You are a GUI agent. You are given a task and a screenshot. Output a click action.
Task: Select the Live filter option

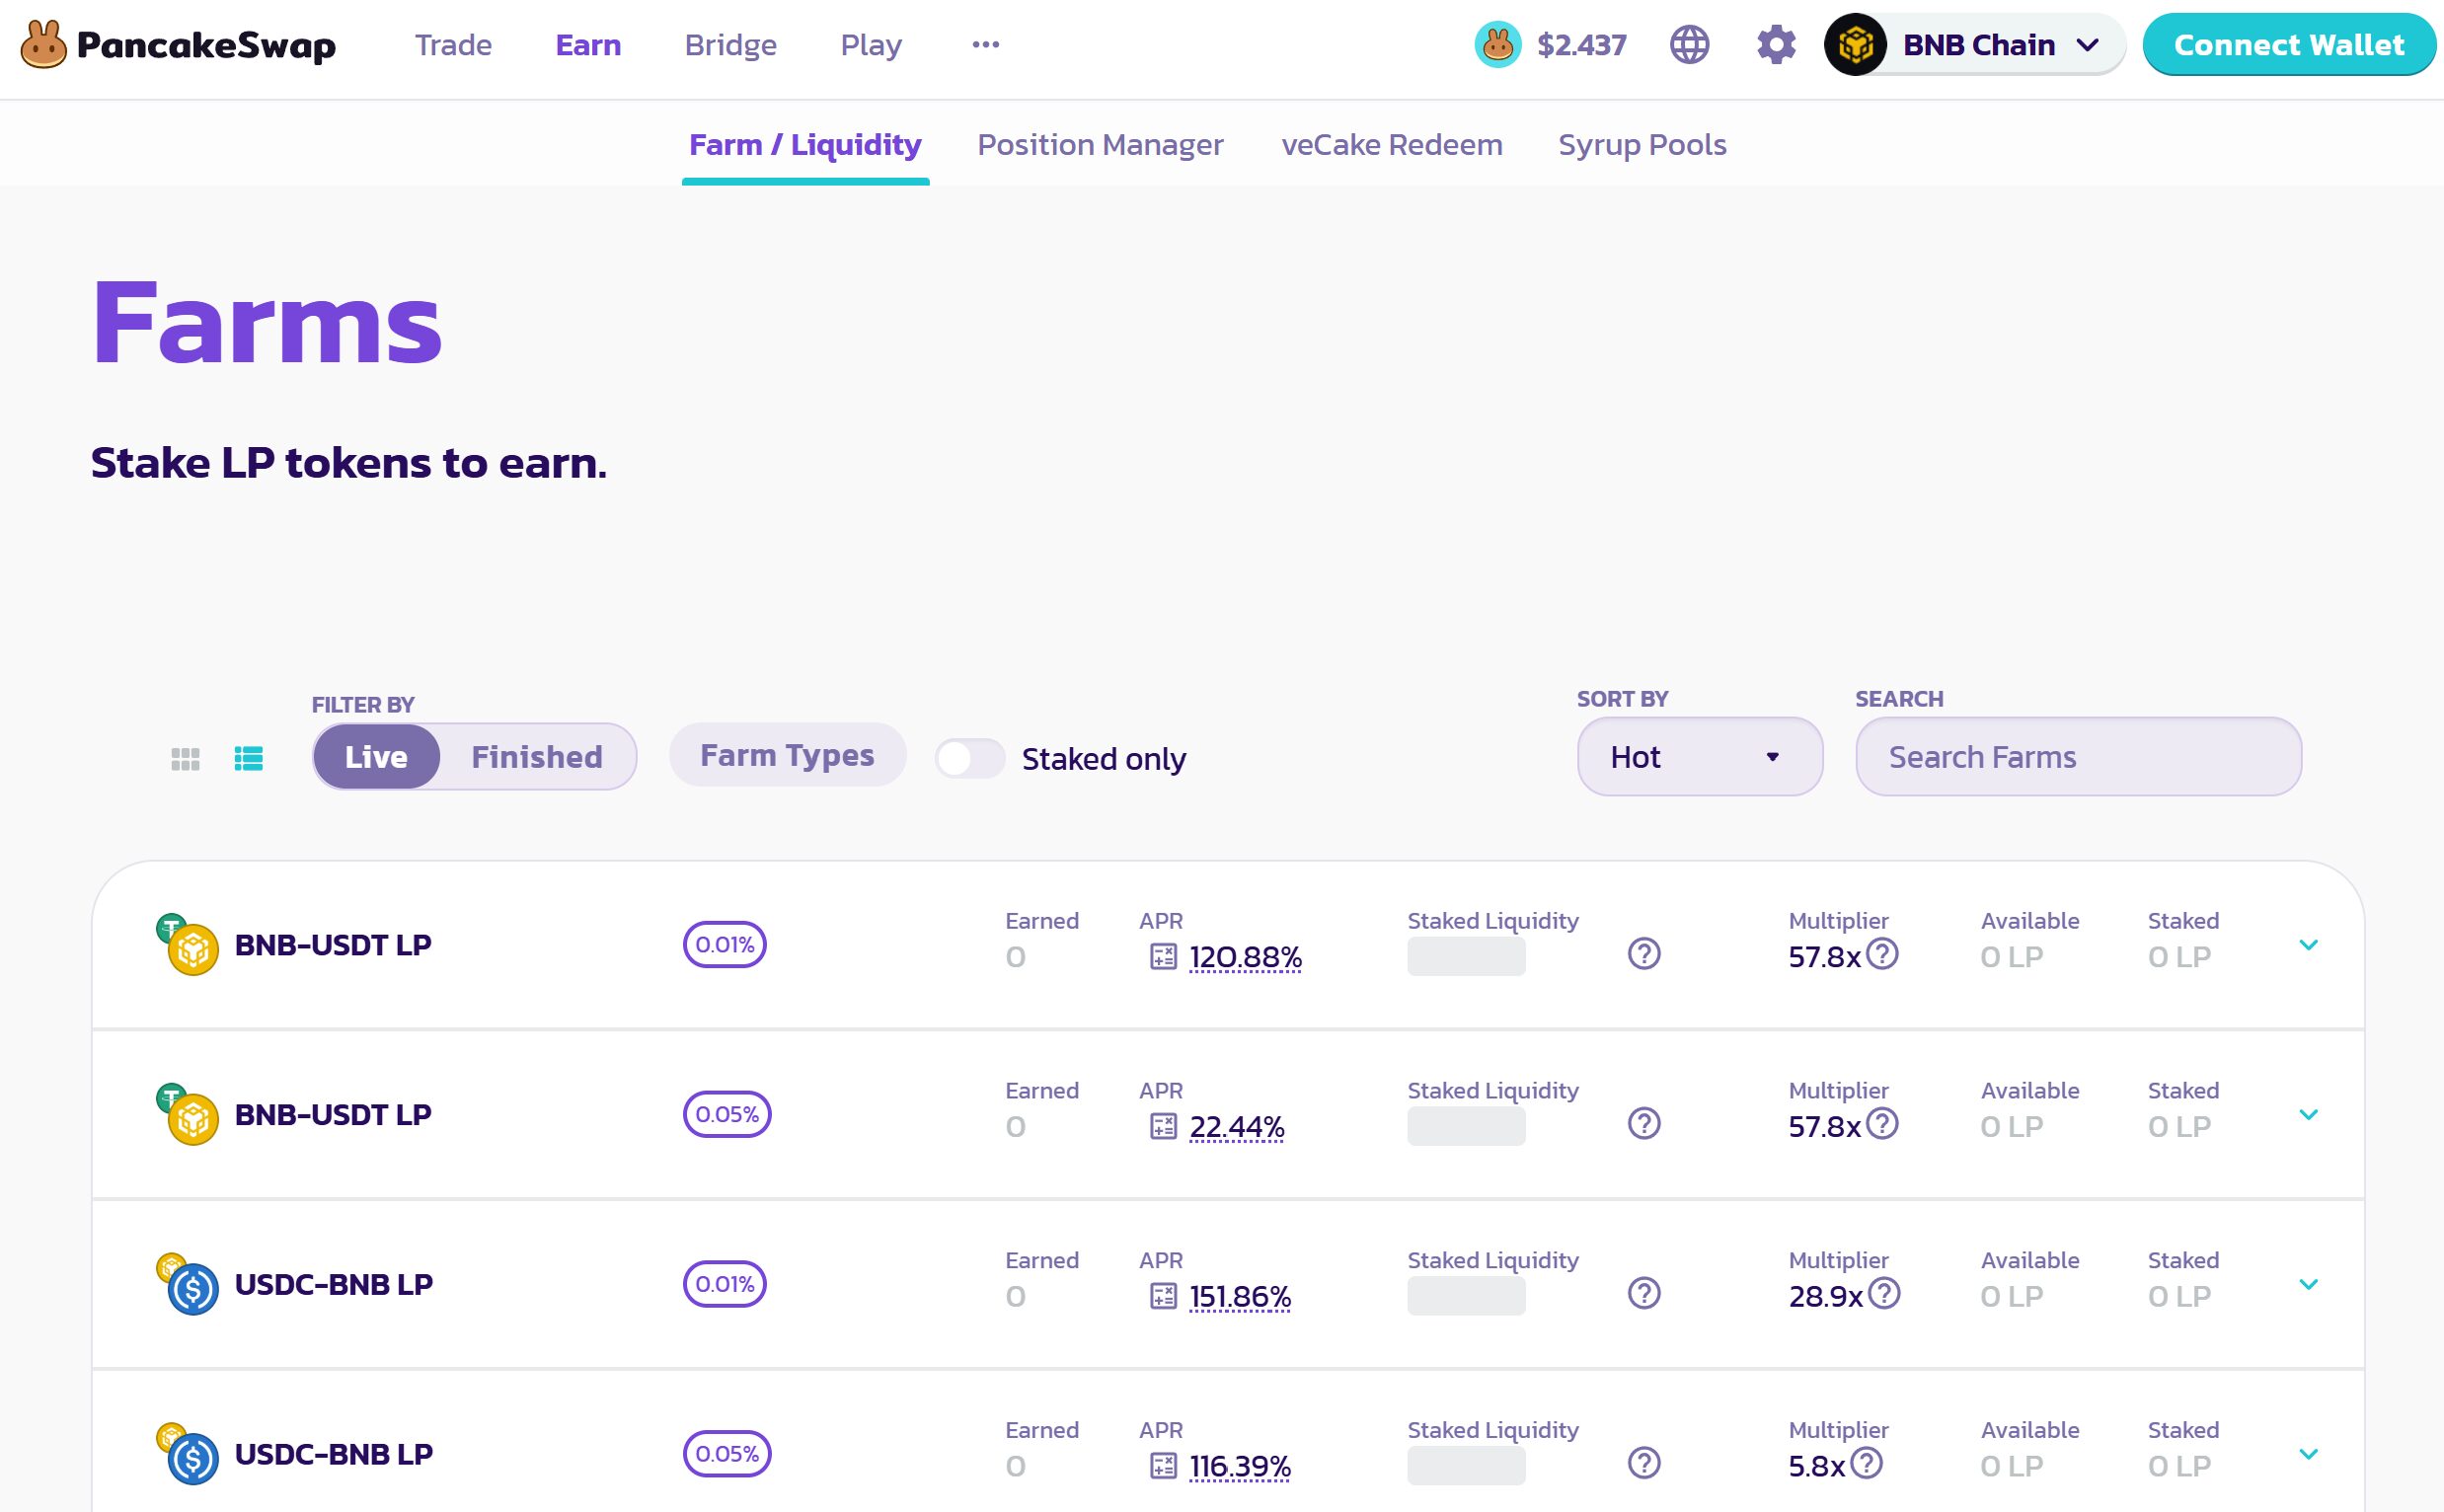(376, 757)
